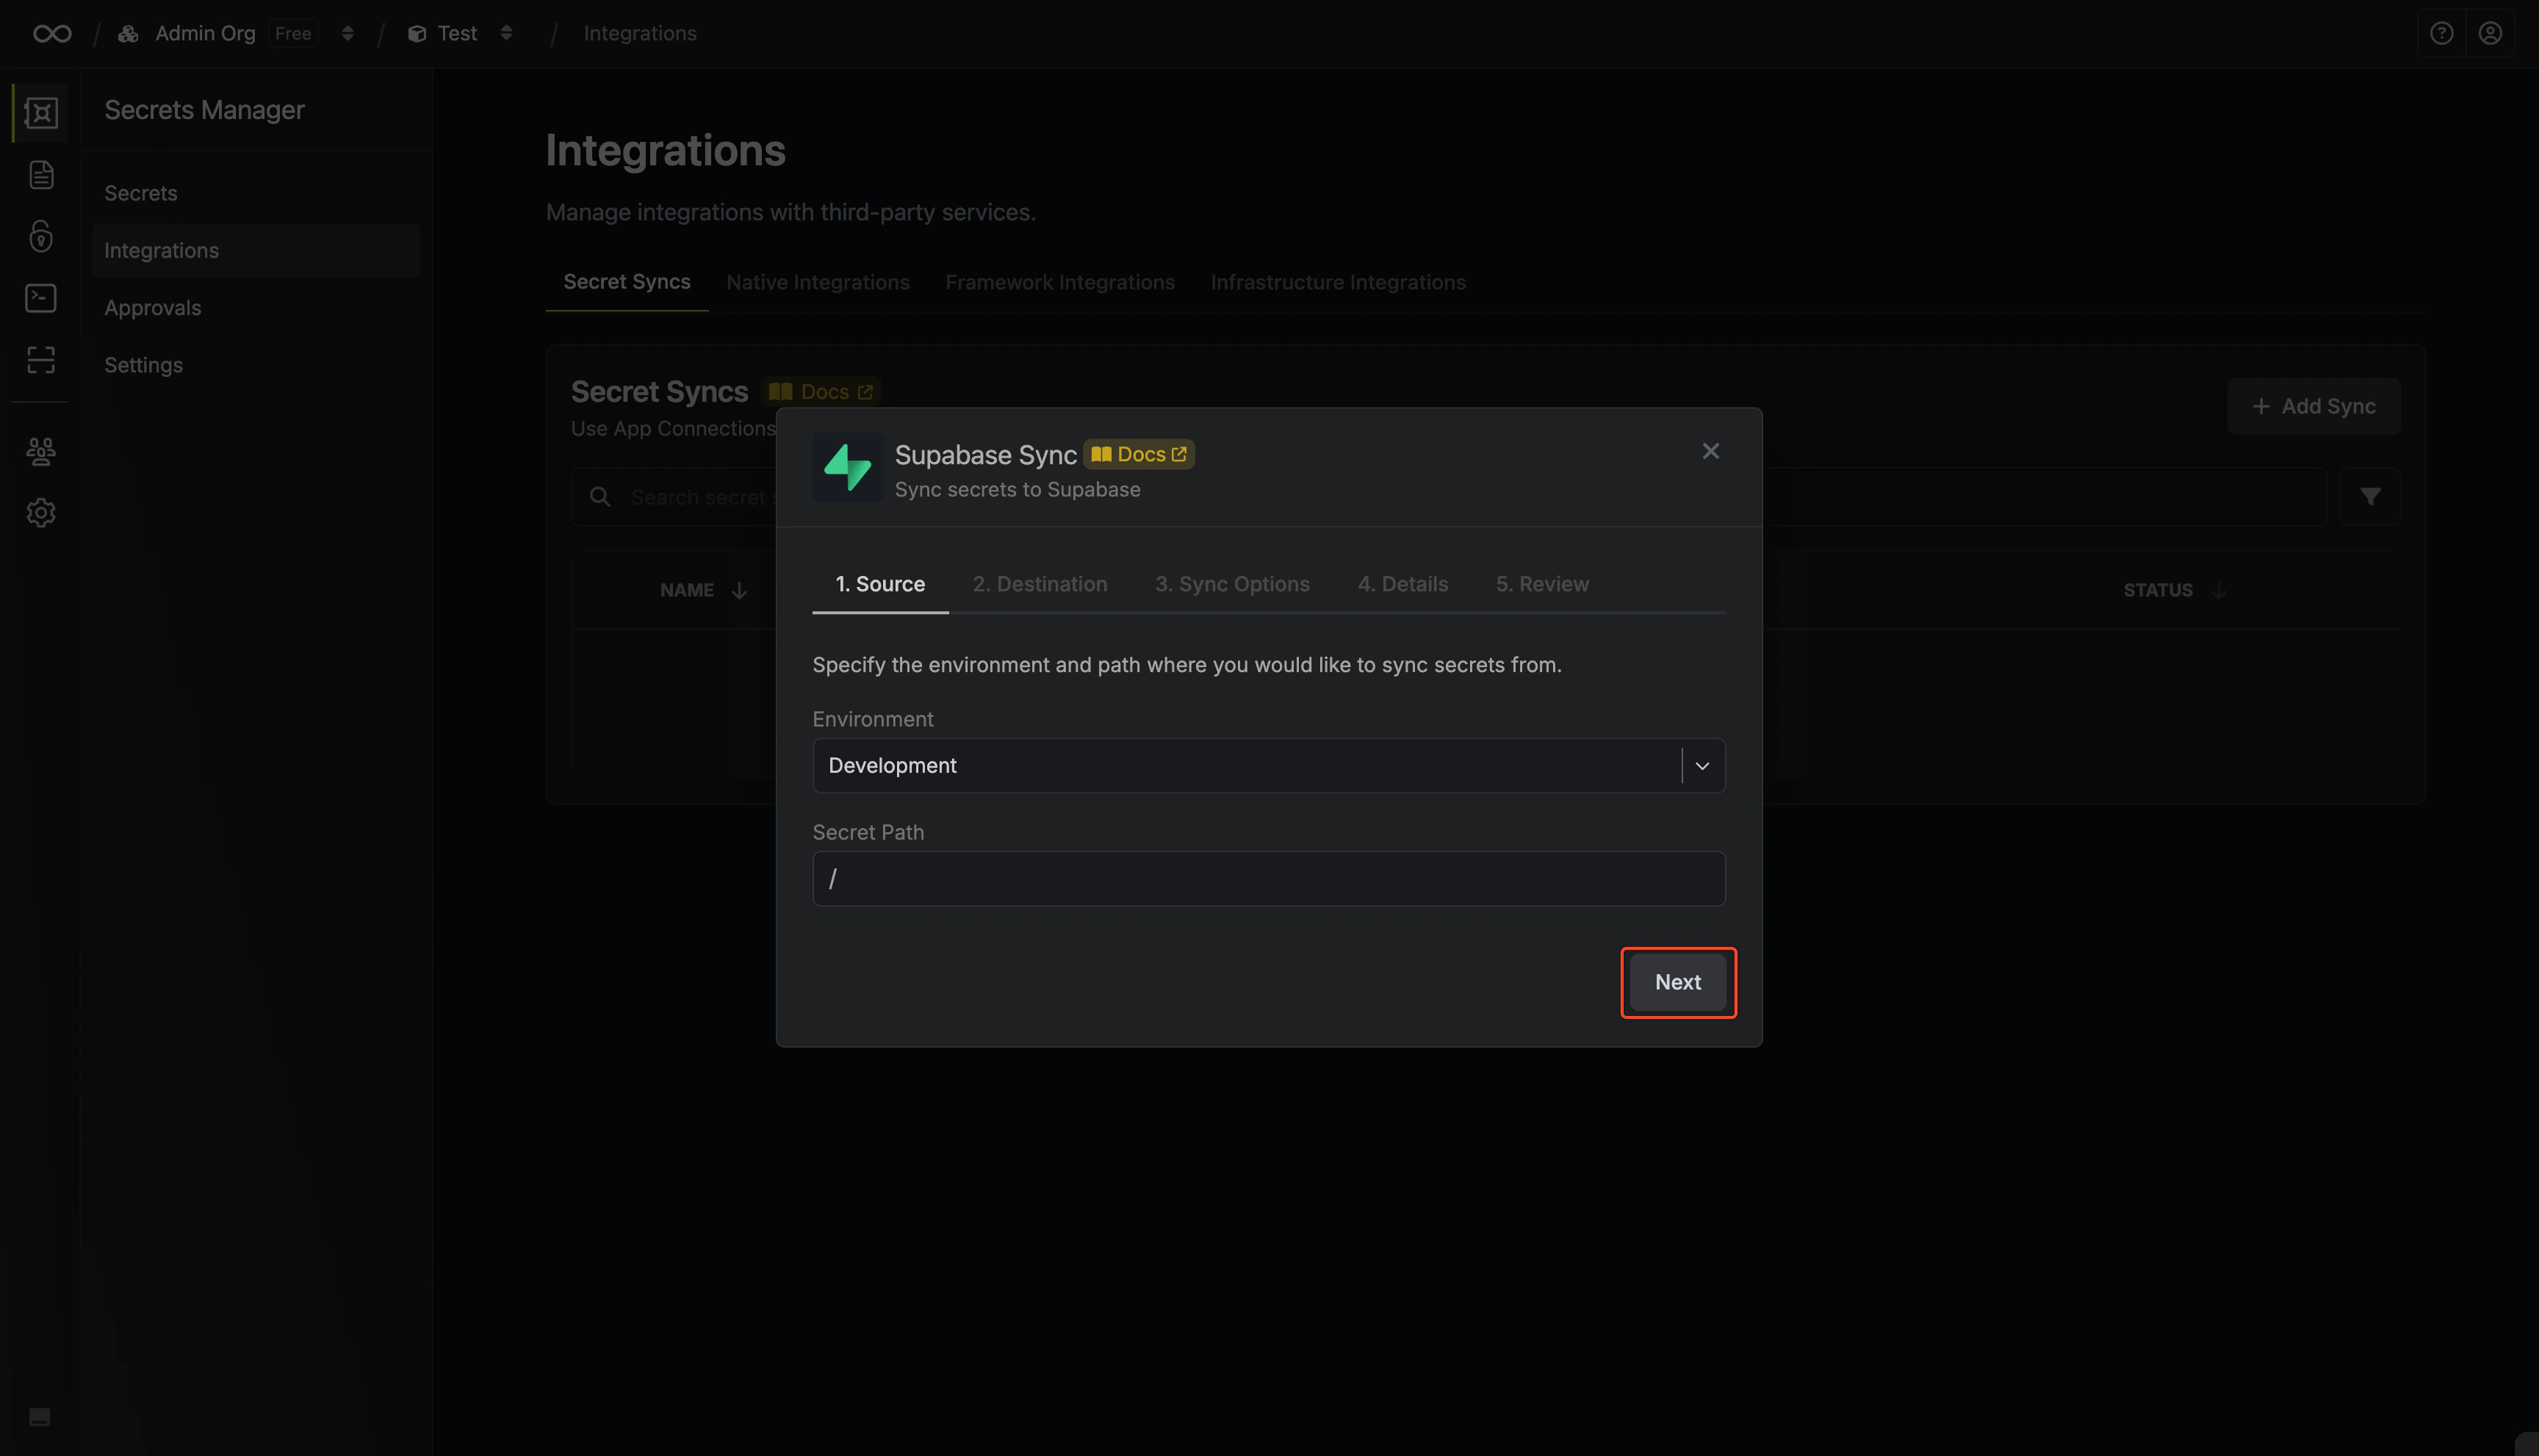Image resolution: width=2539 pixels, height=1456 pixels.
Task: Go to Integrations in the sidebar
Action: click(x=255, y=250)
